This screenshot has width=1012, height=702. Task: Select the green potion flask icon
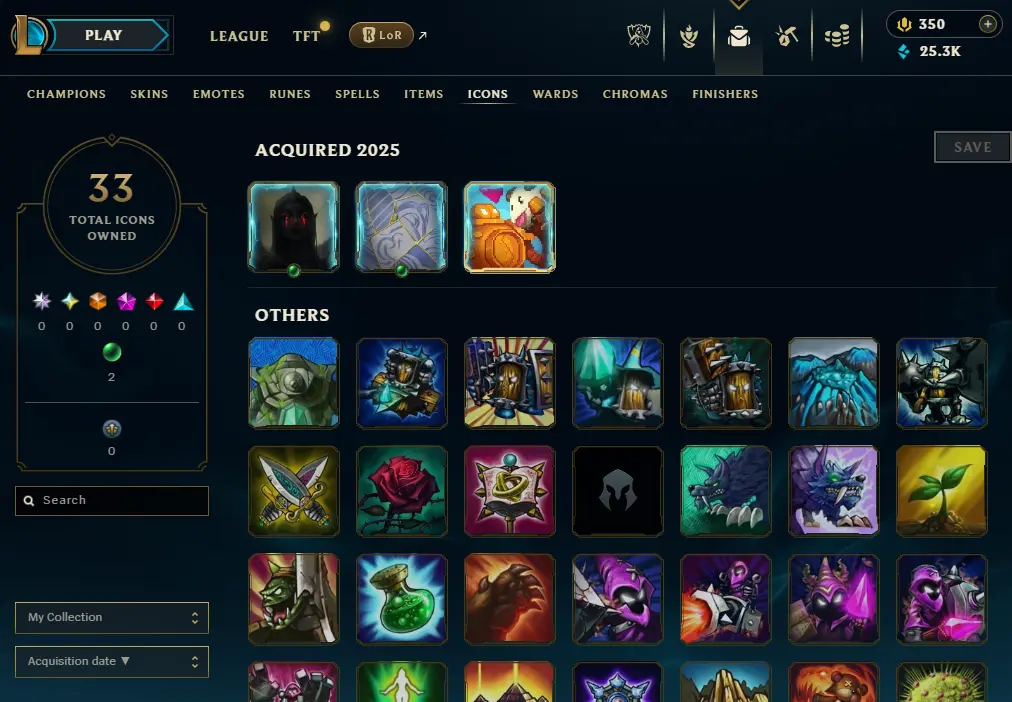click(x=401, y=599)
